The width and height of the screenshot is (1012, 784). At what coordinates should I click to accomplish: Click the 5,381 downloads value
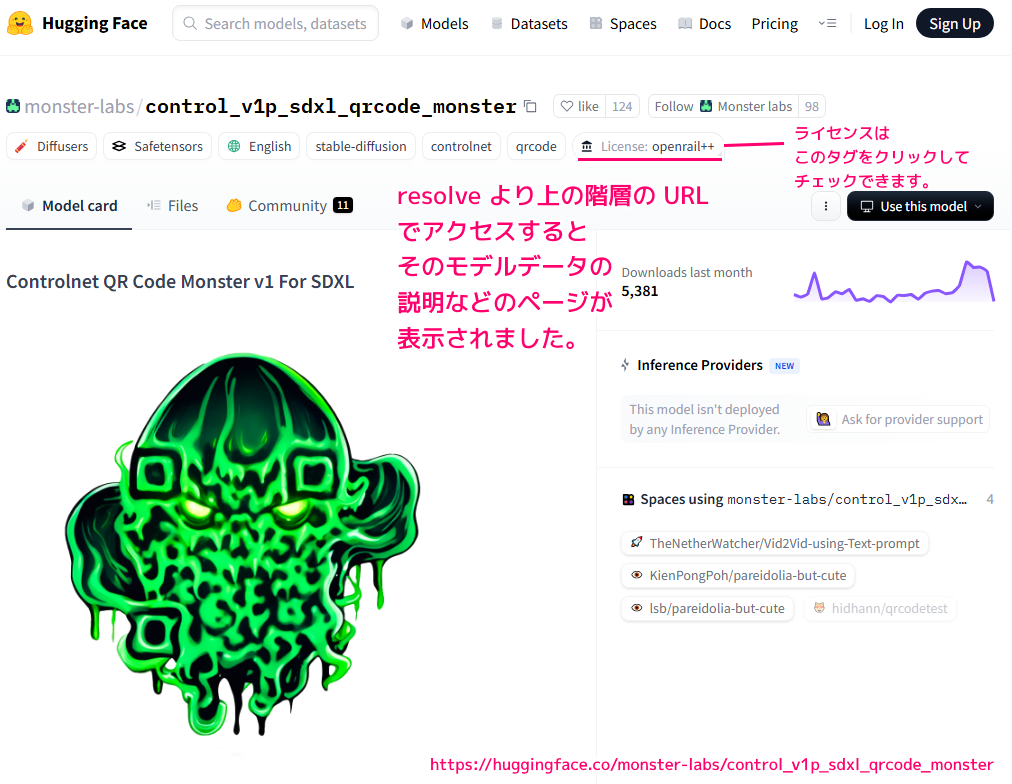(x=640, y=291)
